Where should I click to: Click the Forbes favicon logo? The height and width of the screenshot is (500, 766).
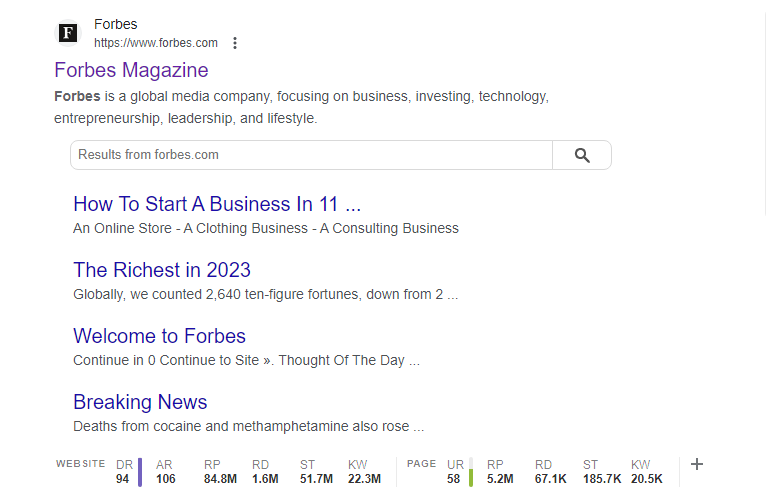(x=67, y=33)
